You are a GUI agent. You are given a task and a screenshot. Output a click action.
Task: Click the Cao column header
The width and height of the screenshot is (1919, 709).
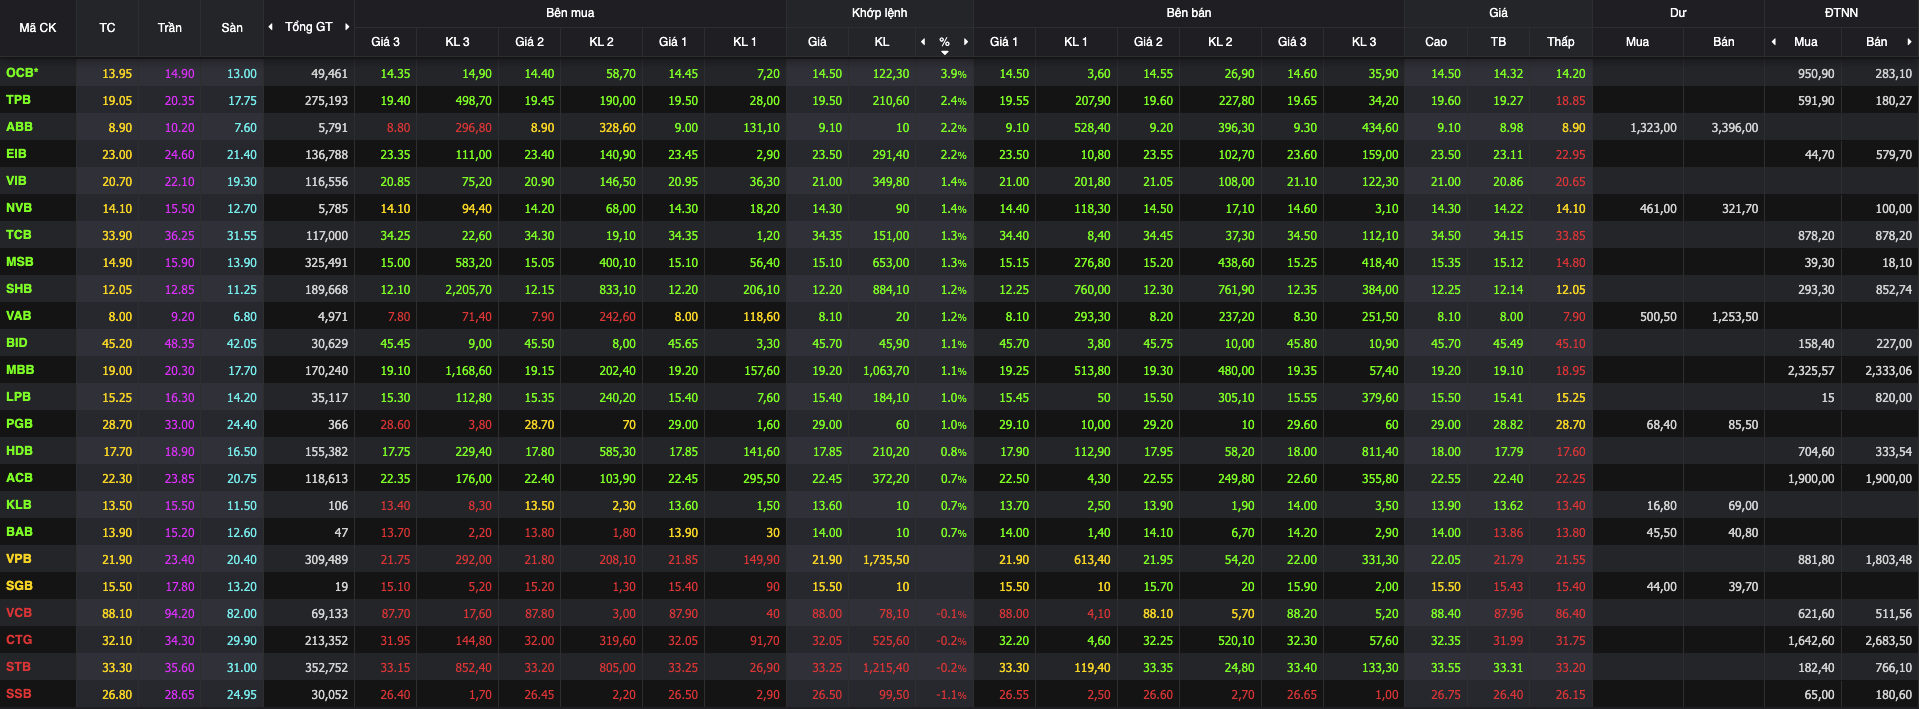tap(1436, 42)
